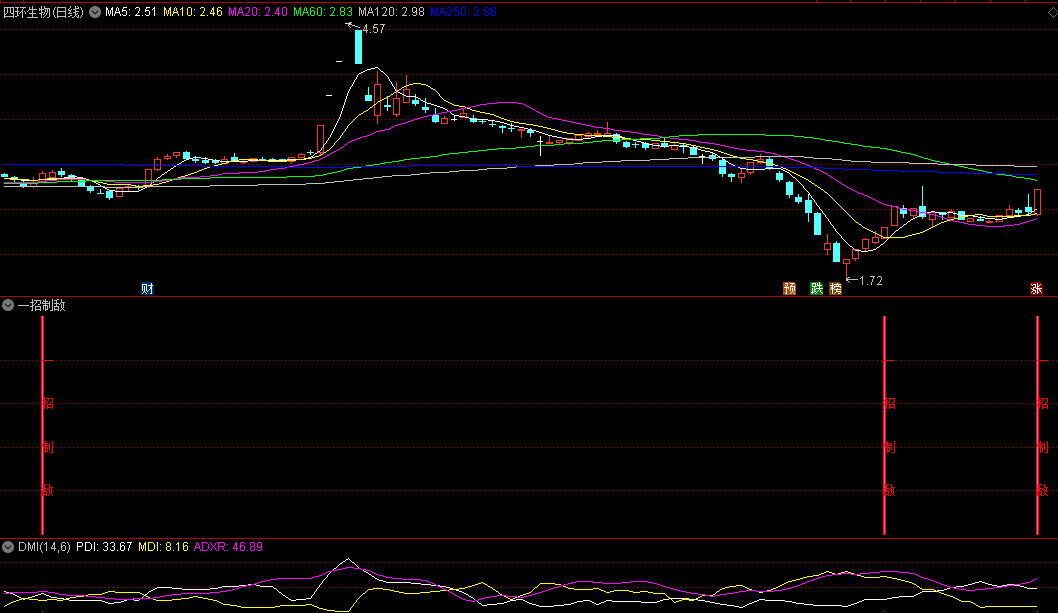This screenshot has width=1058, height=613.
Task: Select the yellow MA10 label
Action: click(x=193, y=12)
